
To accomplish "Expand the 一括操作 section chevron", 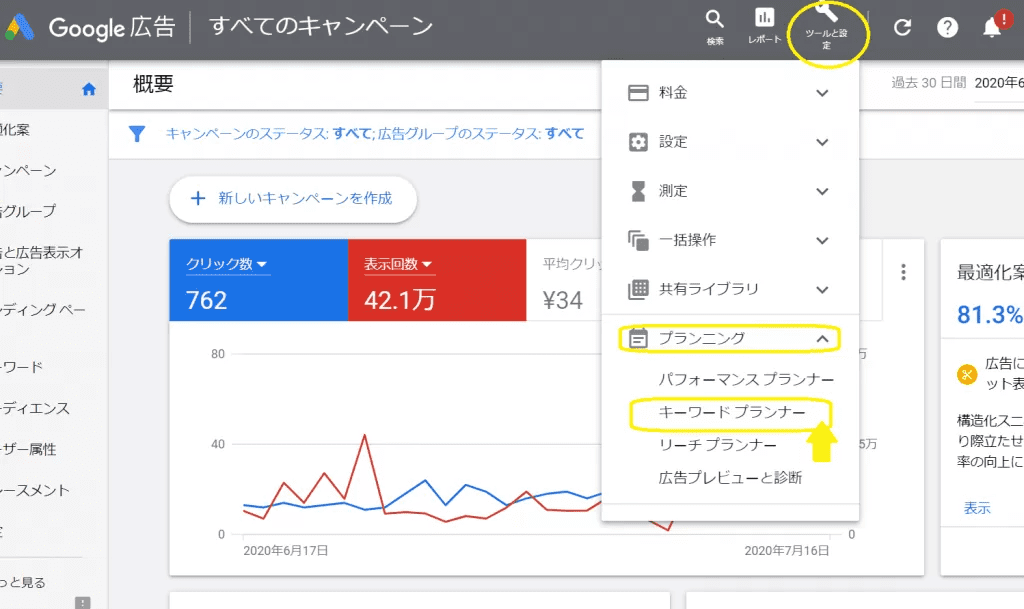I will click(822, 240).
